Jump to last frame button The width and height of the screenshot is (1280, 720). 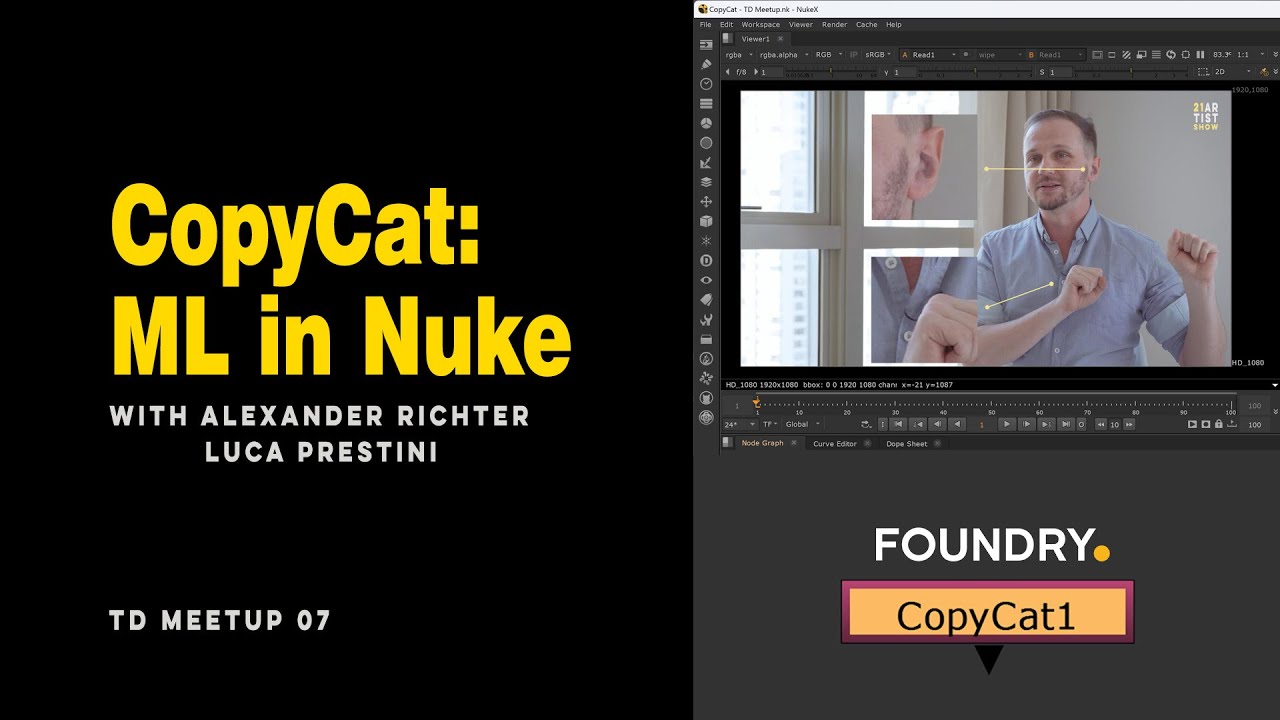(1066, 424)
